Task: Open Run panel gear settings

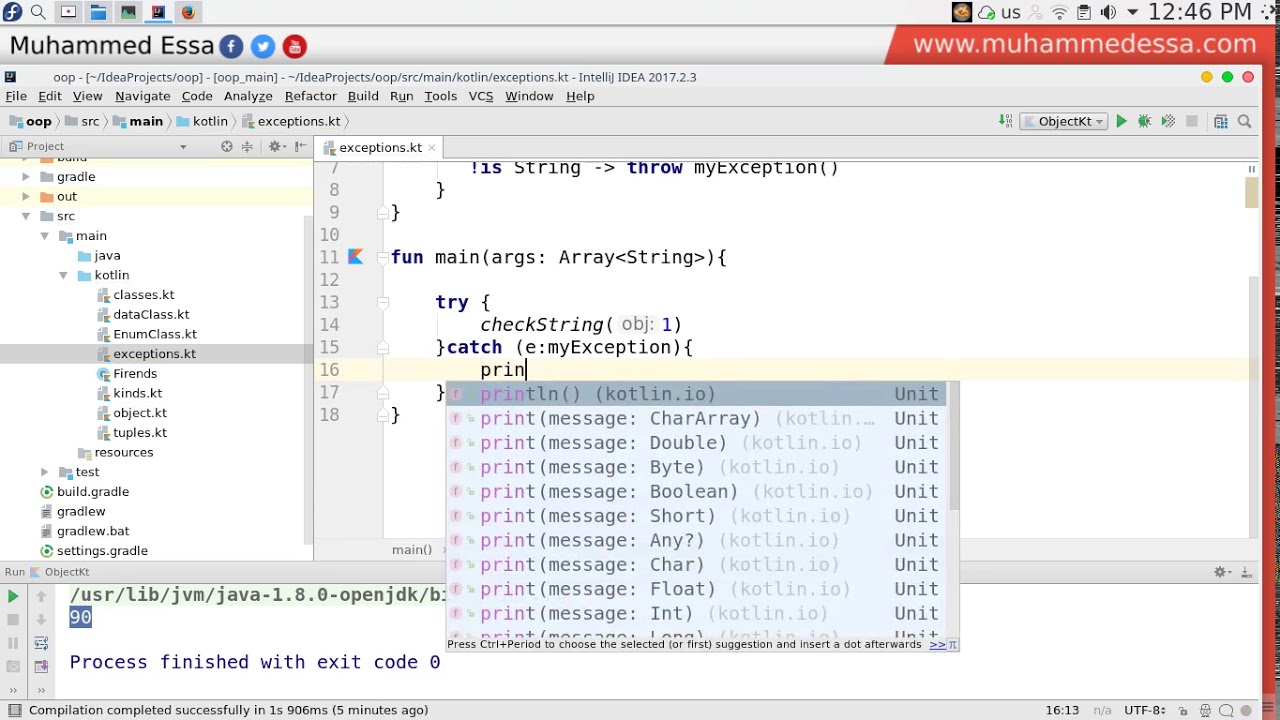Action: point(1221,572)
